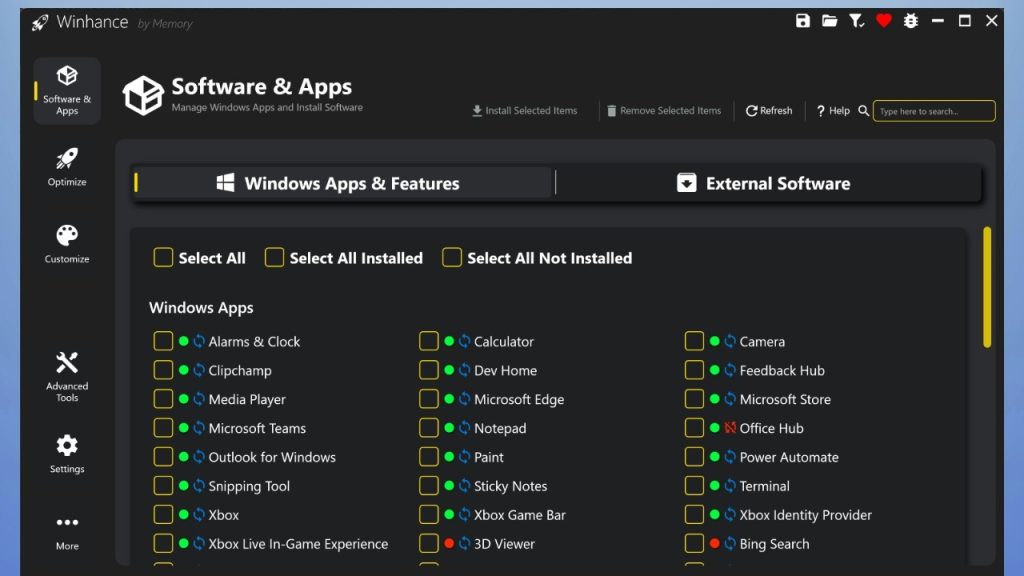
Task: Check the Select All checkbox
Action: coord(163,257)
